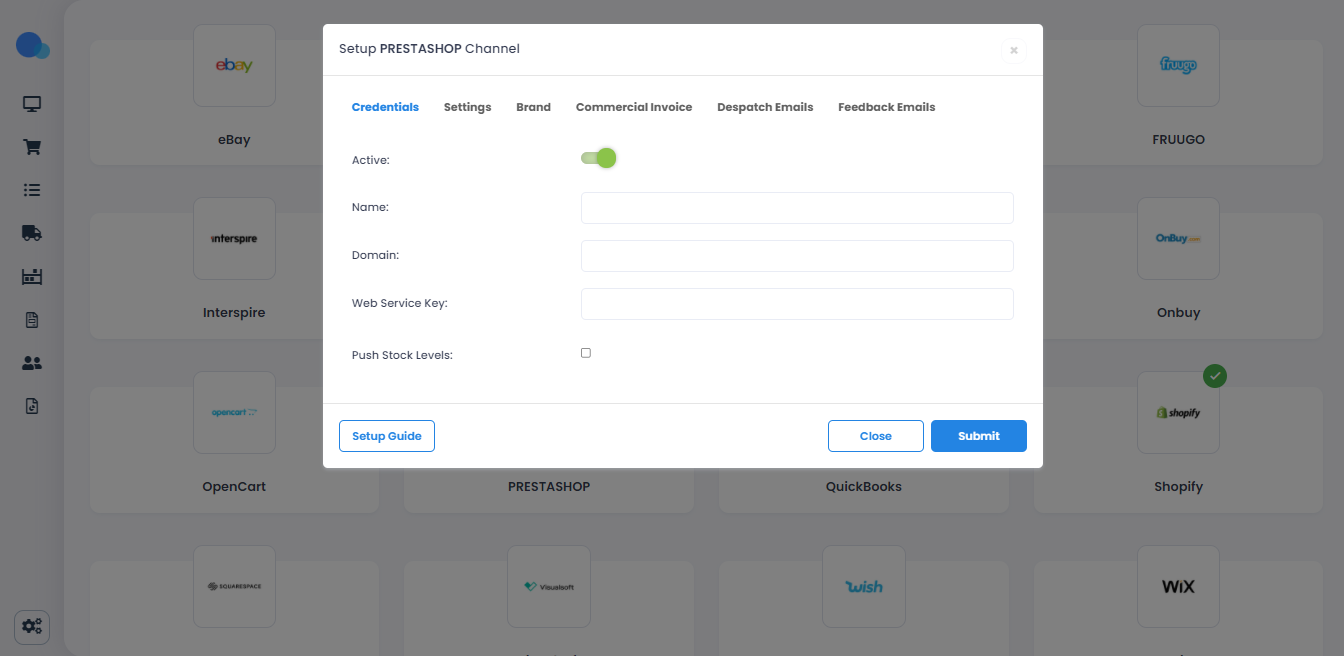This screenshot has height=656, width=1344.
Task: Select the Wish logo tile
Action: 864,586
